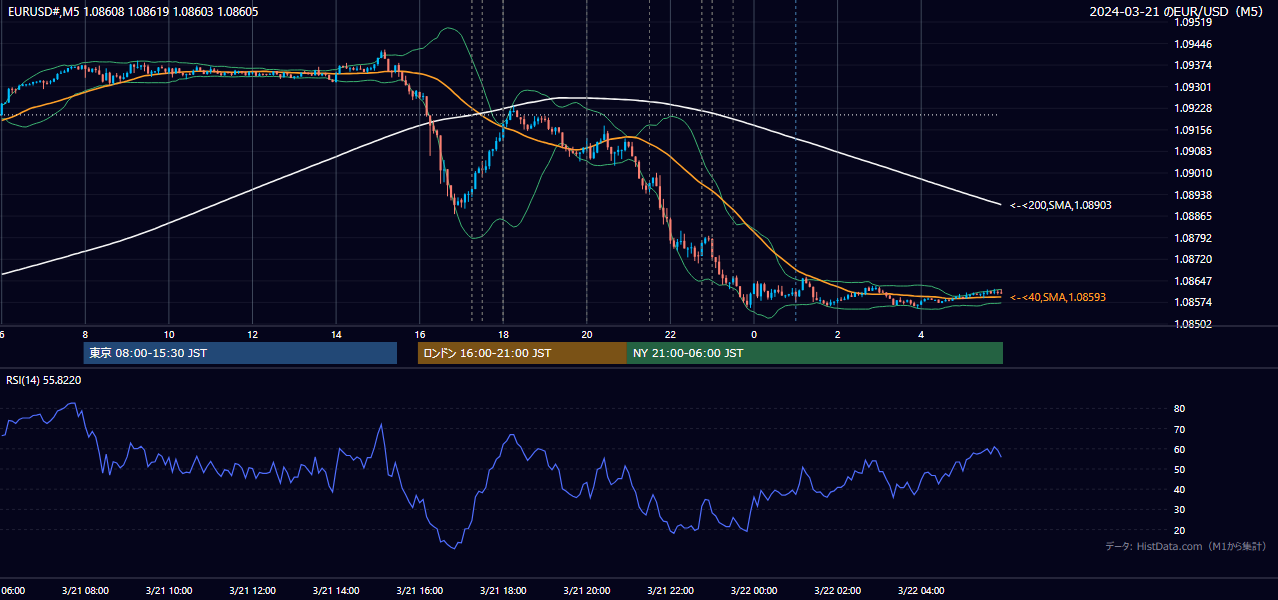Image resolution: width=1278 pixels, height=600 pixels.
Task: Click the 3/21 14:00 time axis label
Action: (x=336, y=591)
